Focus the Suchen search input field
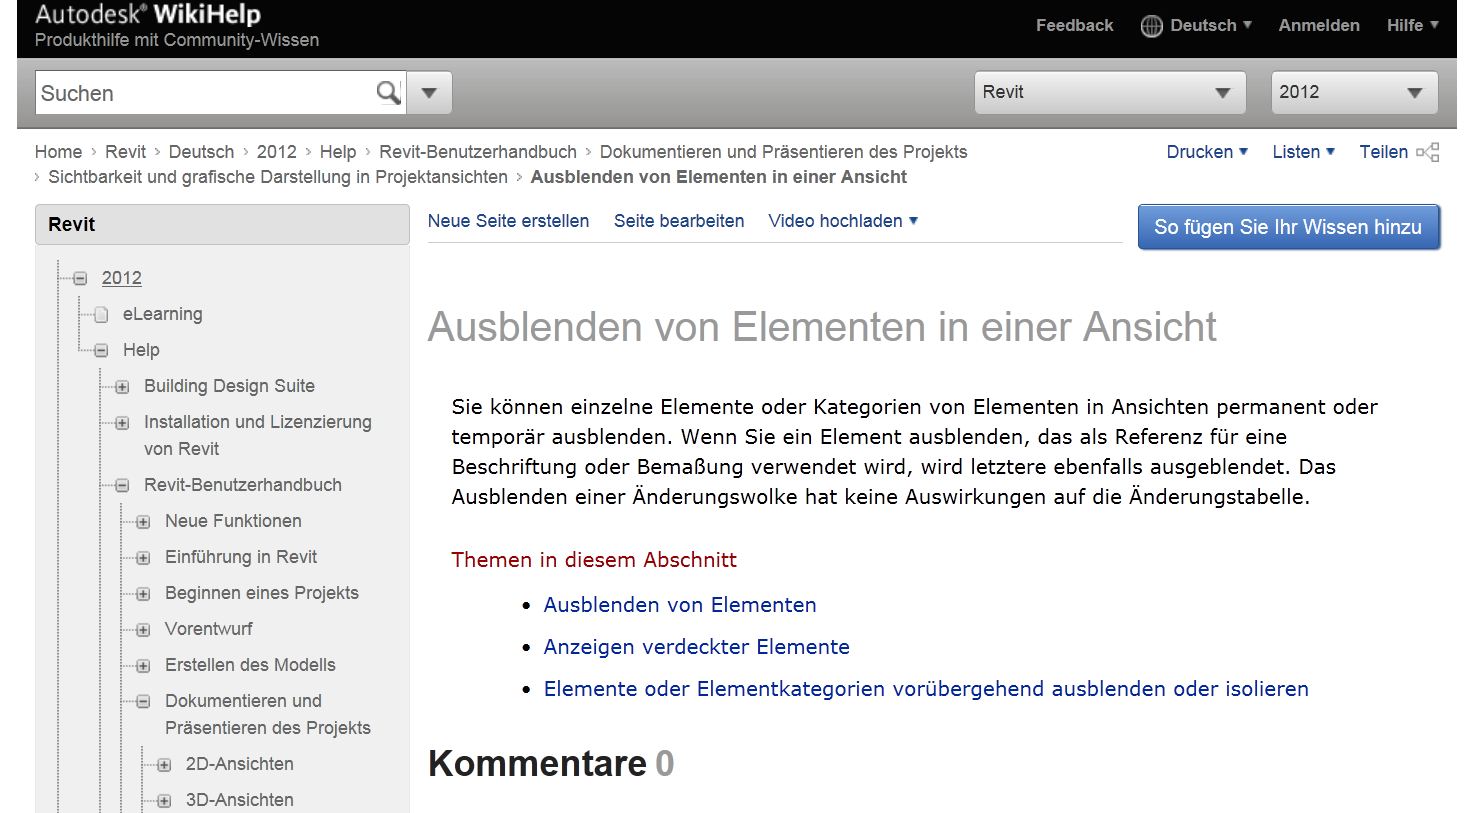The height and width of the screenshot is (813, 1475). (205, 93)
